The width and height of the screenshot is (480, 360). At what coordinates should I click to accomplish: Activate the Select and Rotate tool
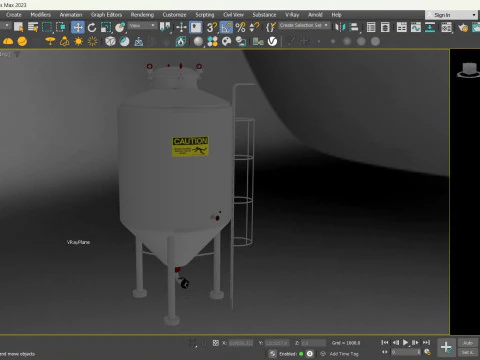tap(92, 27)
